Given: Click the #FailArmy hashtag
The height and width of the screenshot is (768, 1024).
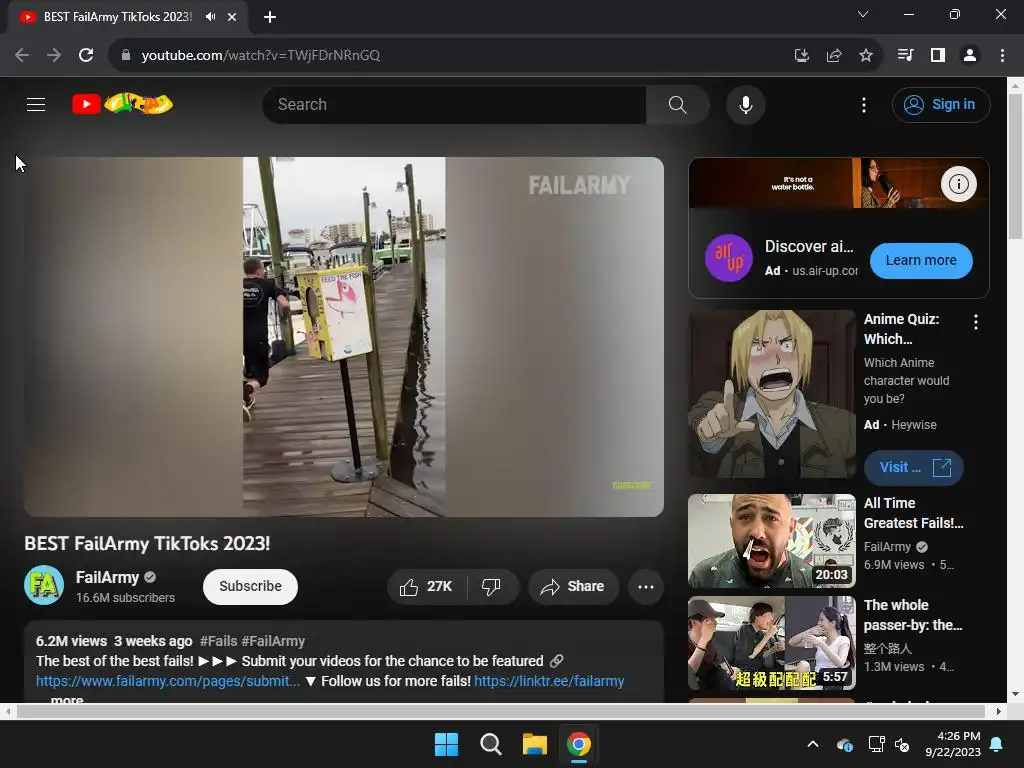Looking at the screenshot, I should click(273, 641).
